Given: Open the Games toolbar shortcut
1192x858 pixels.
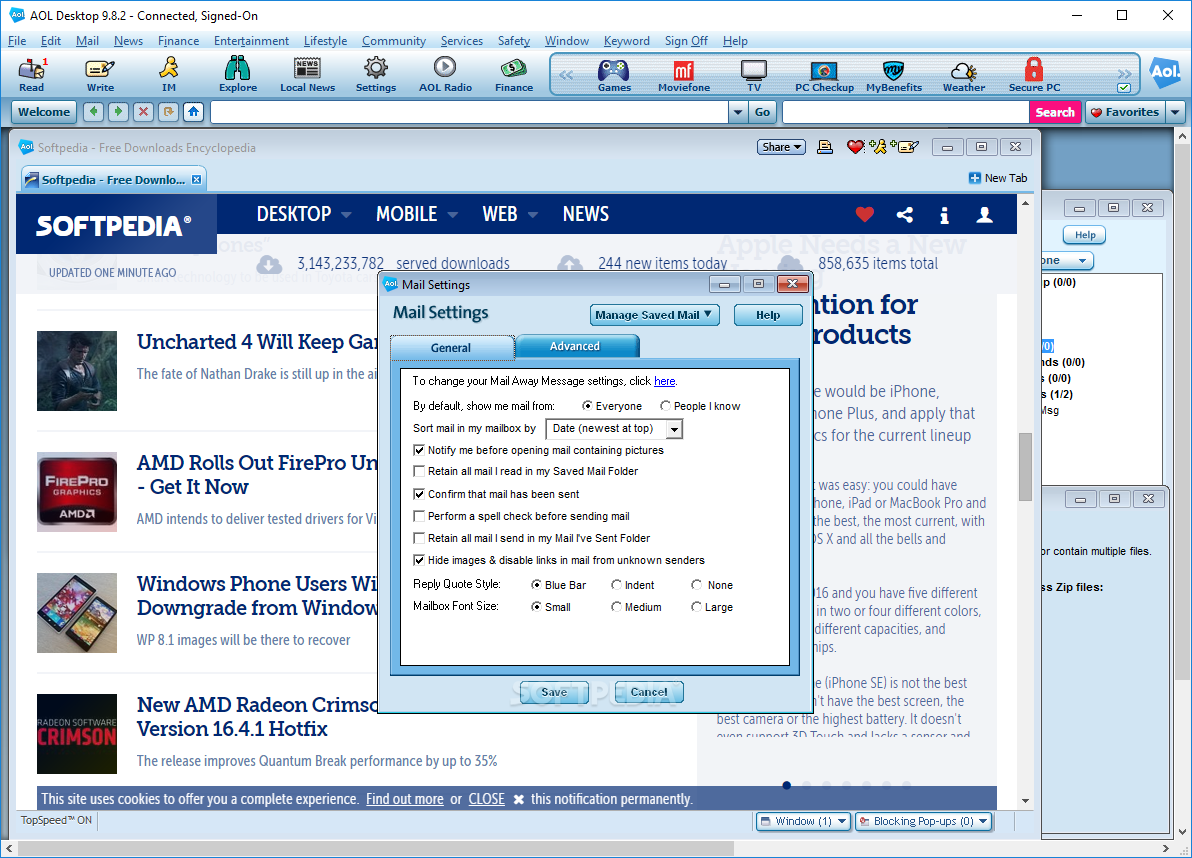Looking at the screenshot, I should click(x=614, y=76).
